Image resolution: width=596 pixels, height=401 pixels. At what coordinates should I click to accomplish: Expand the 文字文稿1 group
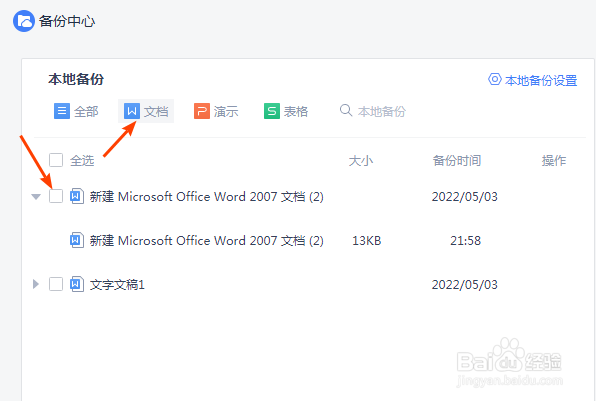tap(36, 284)
